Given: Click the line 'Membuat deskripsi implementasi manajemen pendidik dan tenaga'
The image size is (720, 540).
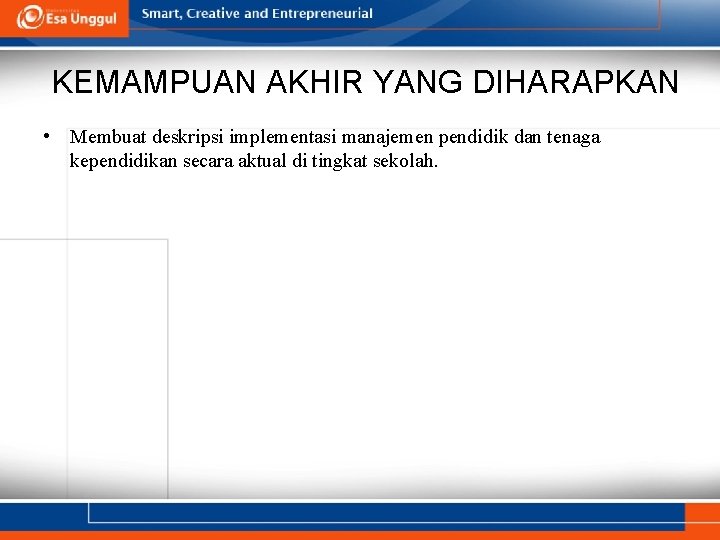Looking at the screenshot, I should click(335, 137).
